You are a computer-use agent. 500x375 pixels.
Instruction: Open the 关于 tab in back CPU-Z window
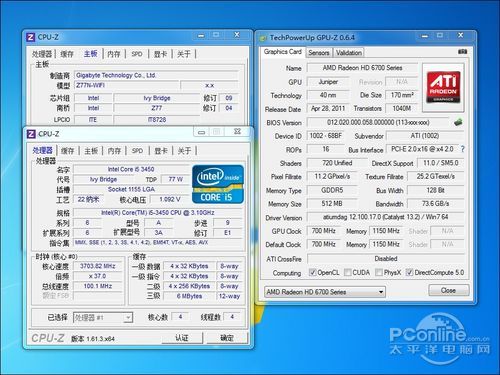pyautogui.click(x=184, y=54)
